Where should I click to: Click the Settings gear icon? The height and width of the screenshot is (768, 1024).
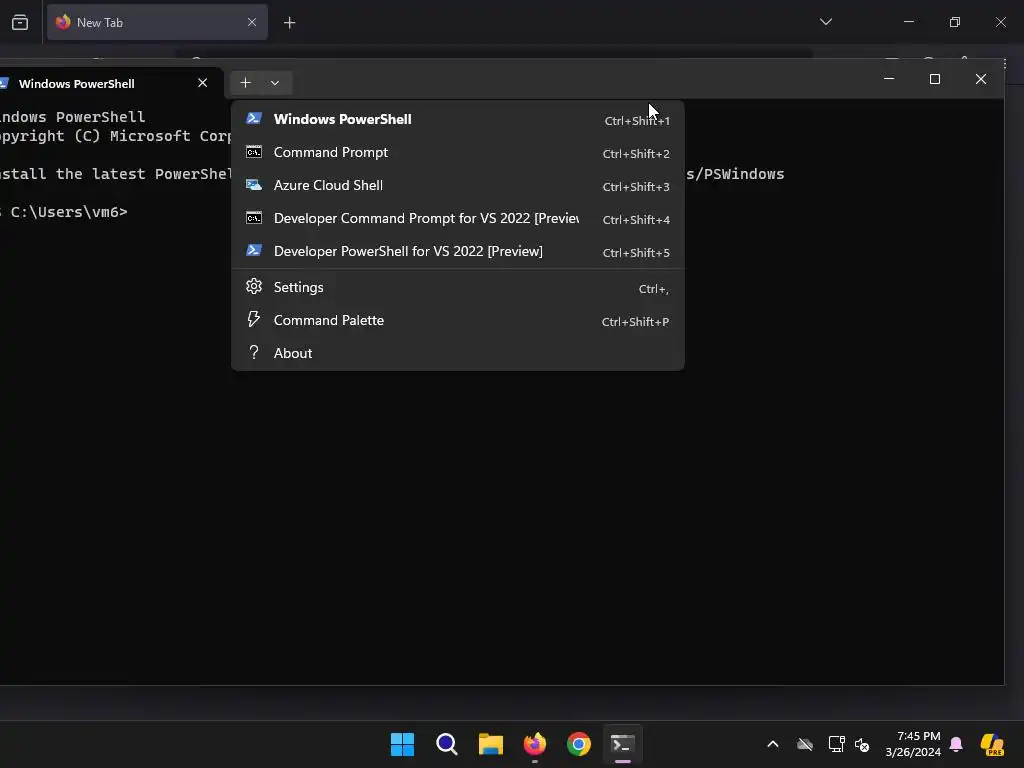coord(254,287)
